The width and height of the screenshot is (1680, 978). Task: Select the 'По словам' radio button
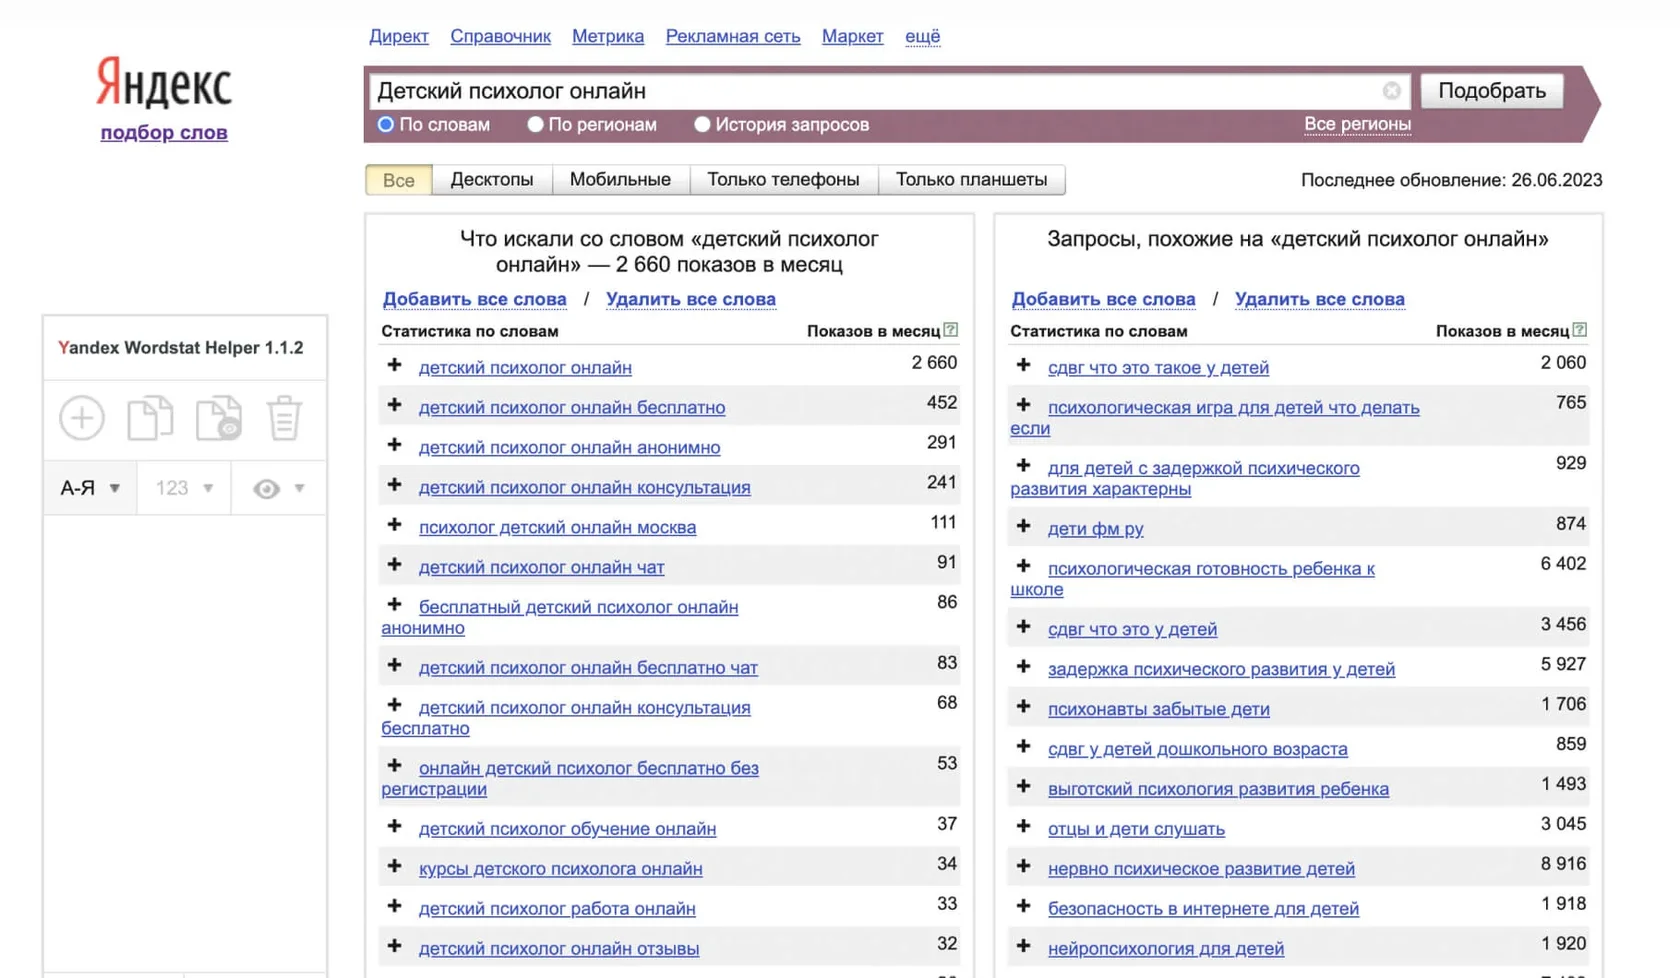(386, 125)
